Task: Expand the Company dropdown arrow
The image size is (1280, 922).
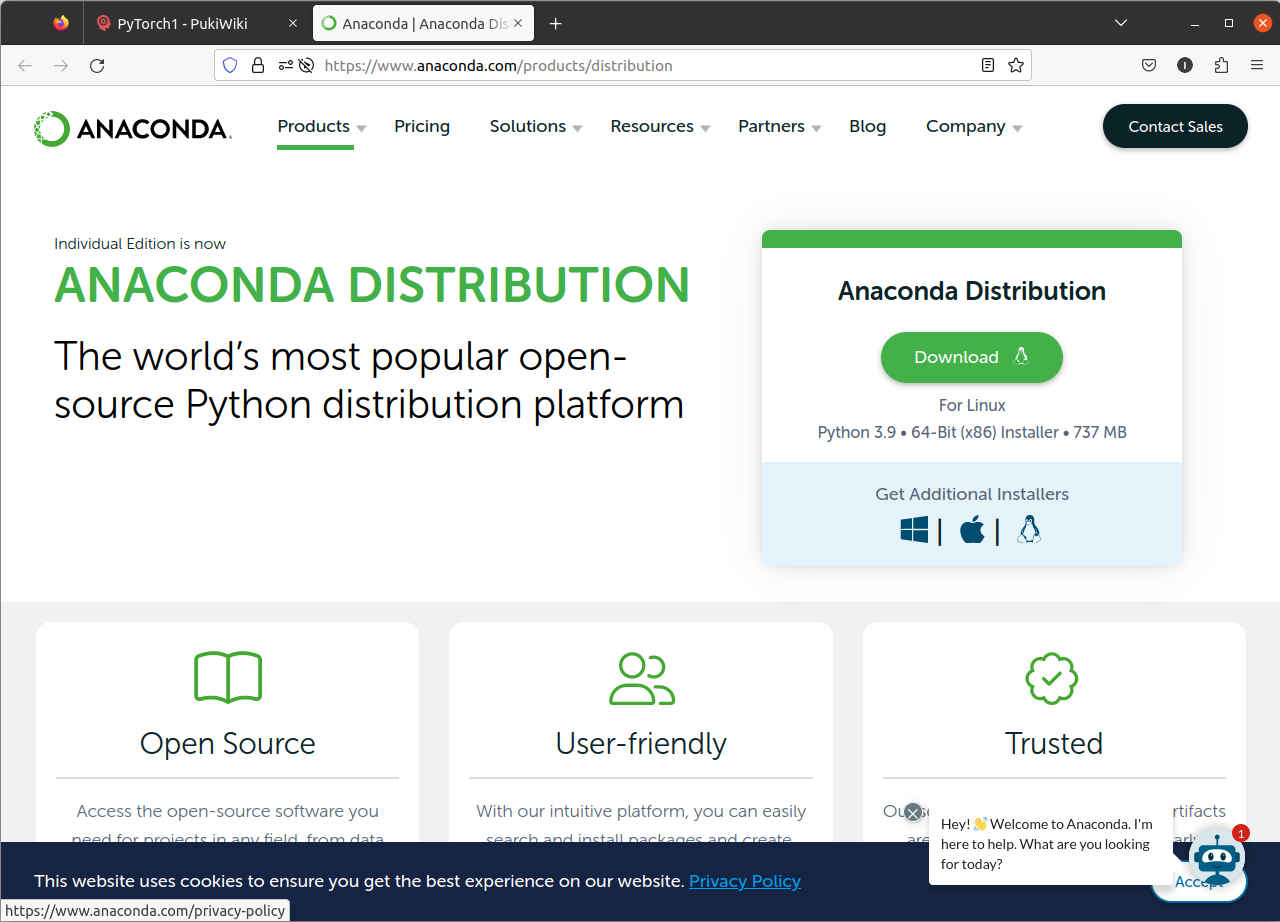Action: (x=1017, y=129)
